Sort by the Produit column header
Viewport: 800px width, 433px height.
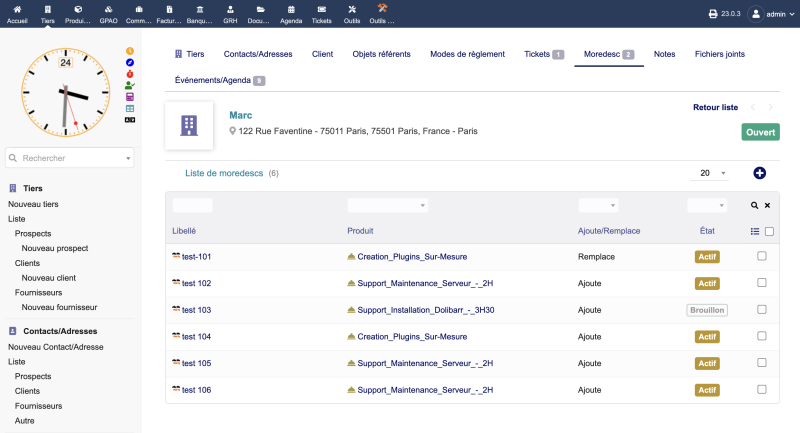pos(360,231)
